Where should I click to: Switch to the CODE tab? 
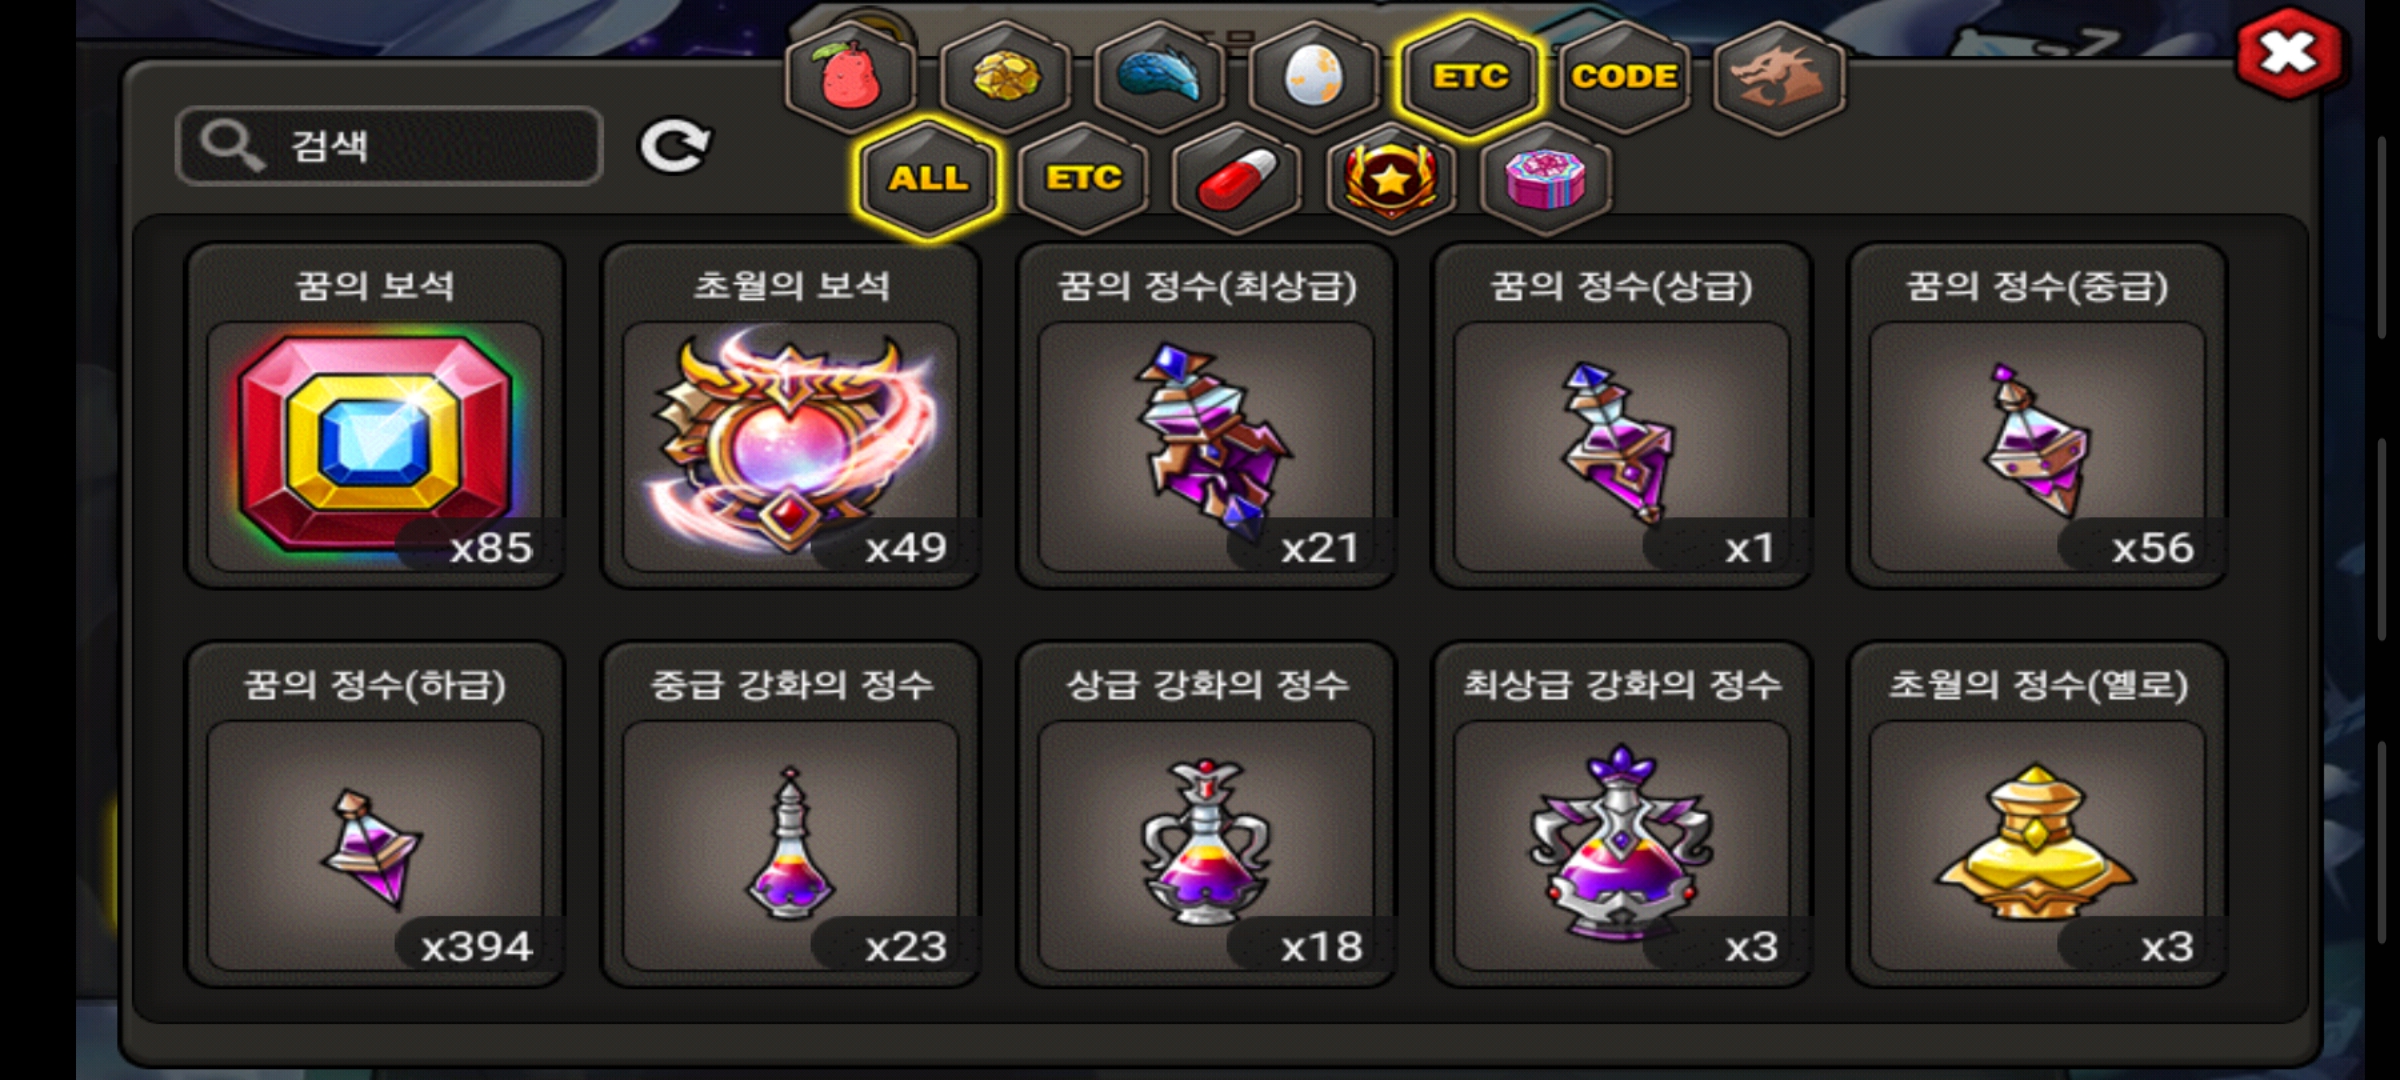[1624, 76]
